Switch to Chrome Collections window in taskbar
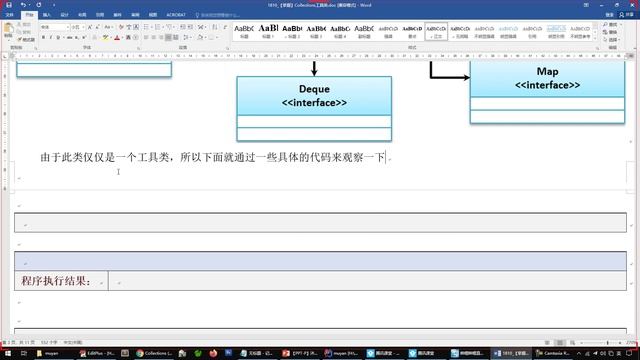The width and height of the screenshot is (640, 360). point(154,353)
